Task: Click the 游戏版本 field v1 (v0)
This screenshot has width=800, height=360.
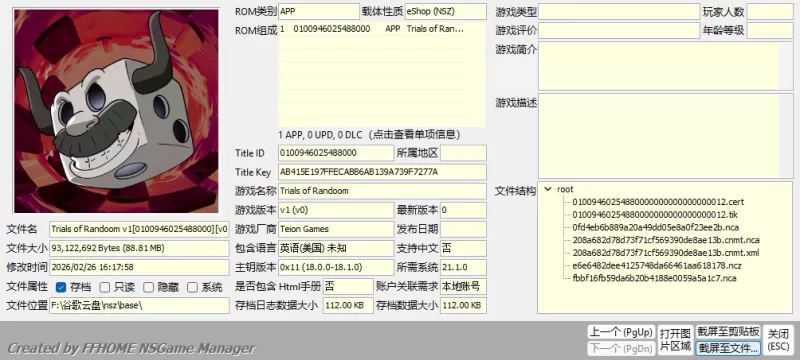Action: pos(336,210)
